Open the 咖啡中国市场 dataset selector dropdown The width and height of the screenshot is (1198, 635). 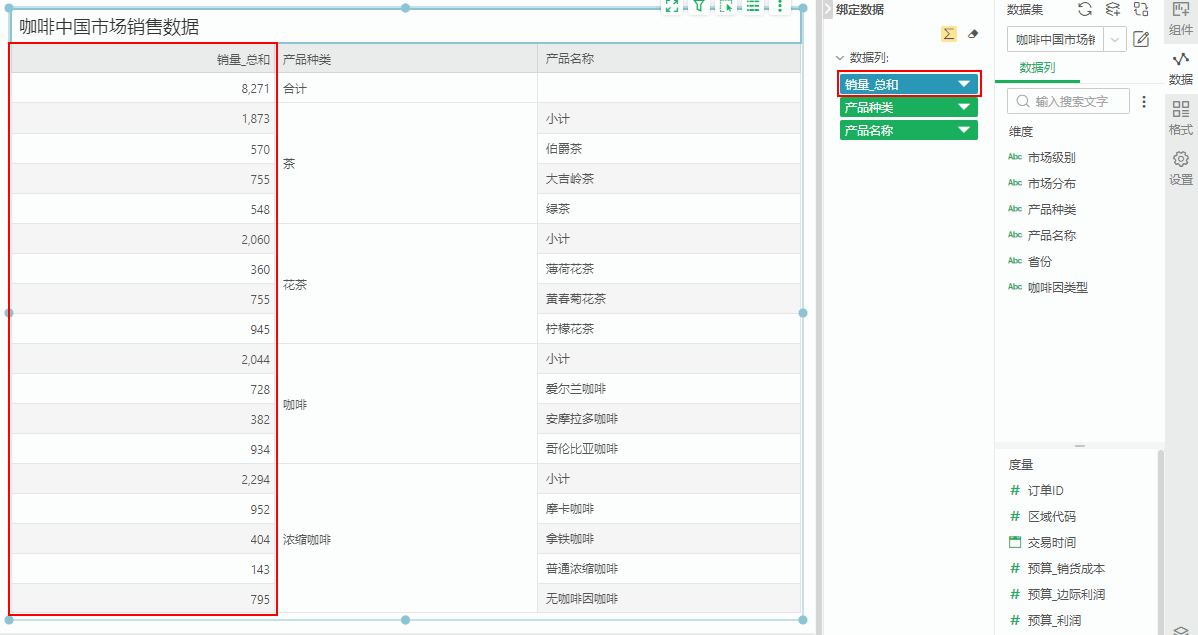point(1114,40)
